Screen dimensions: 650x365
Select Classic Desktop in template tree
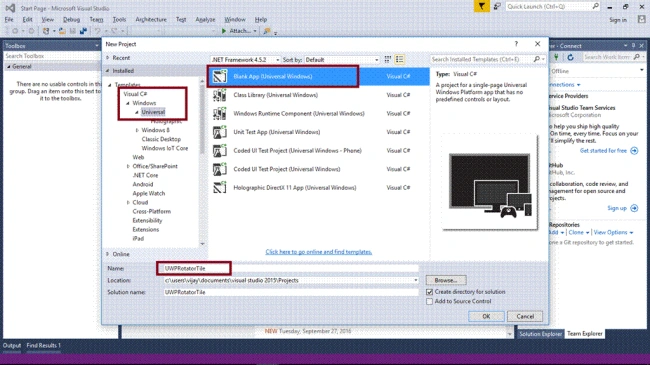pos(161,139)
